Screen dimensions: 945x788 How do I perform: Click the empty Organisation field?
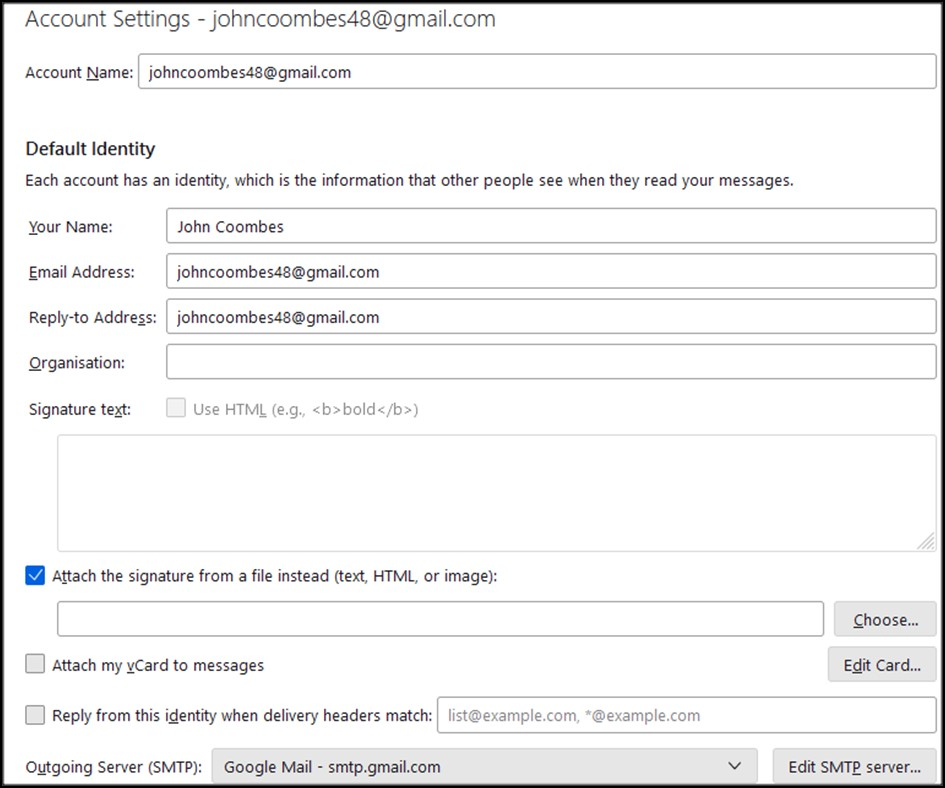click(551, 362)
